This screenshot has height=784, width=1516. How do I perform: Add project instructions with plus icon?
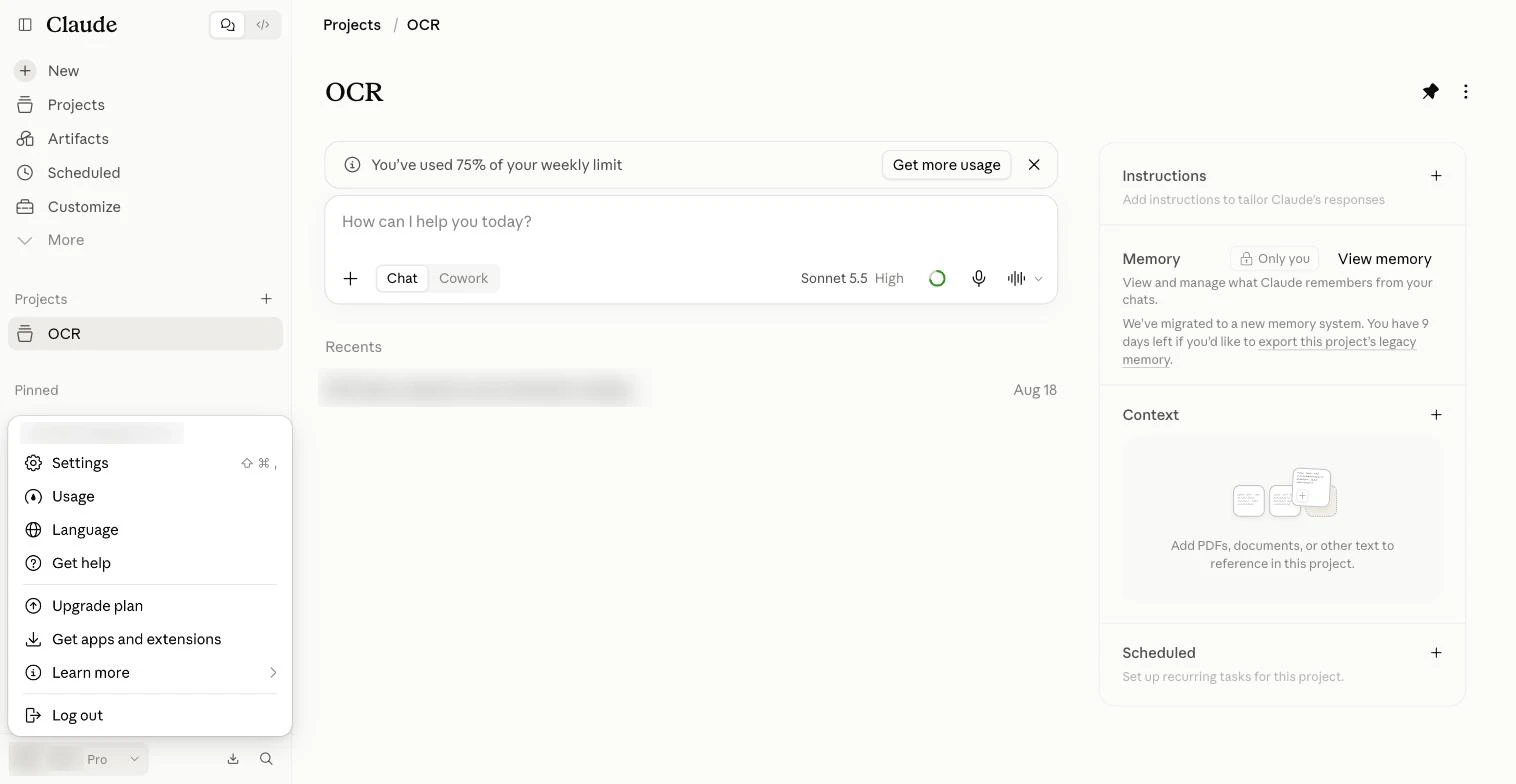click(x=1436, y=176)
